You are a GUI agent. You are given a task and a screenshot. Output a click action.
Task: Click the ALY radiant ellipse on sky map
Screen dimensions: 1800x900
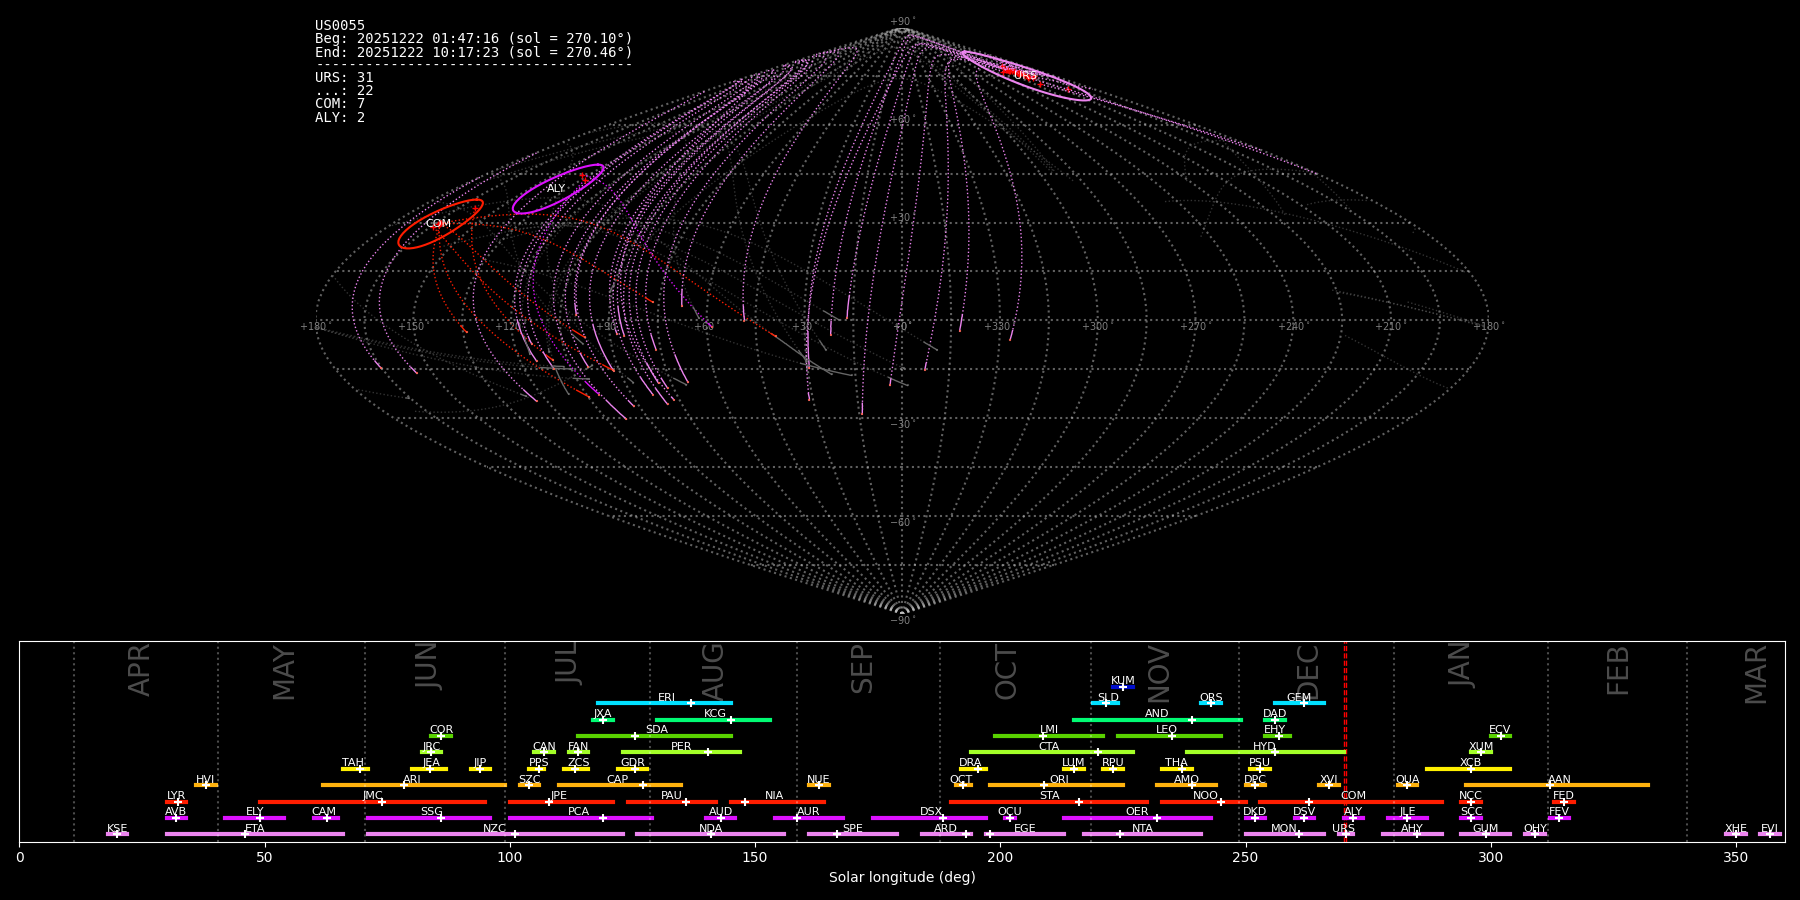(x=558, y=189)
